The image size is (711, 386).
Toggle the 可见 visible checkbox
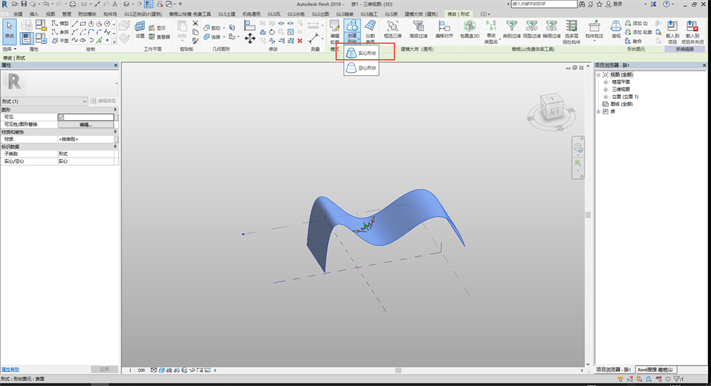tap(61, 117)
